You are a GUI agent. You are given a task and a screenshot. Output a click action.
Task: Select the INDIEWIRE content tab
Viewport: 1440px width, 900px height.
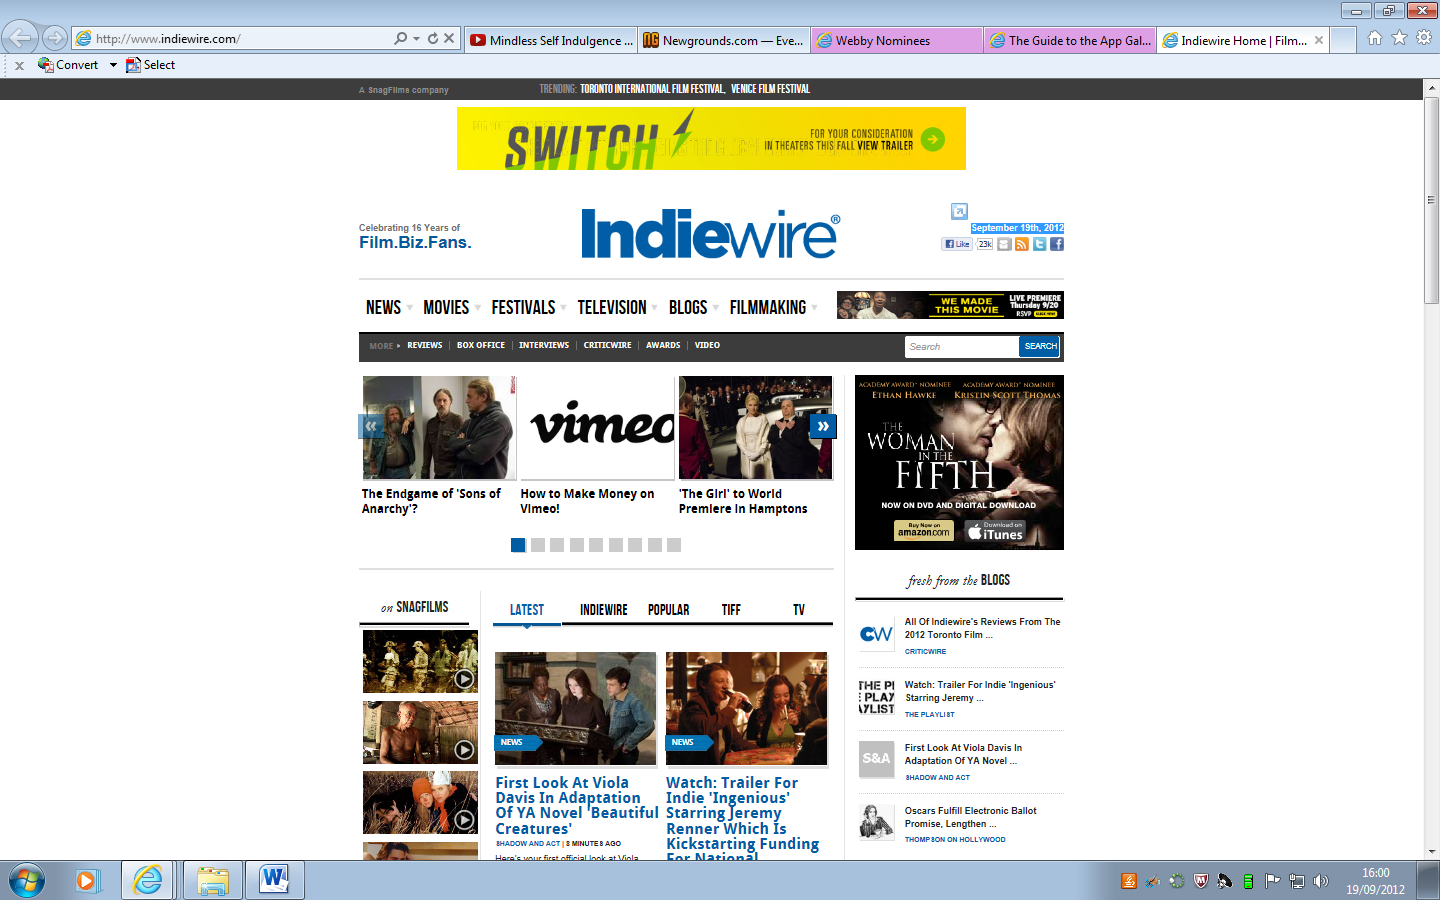click(x=604, y=610)
